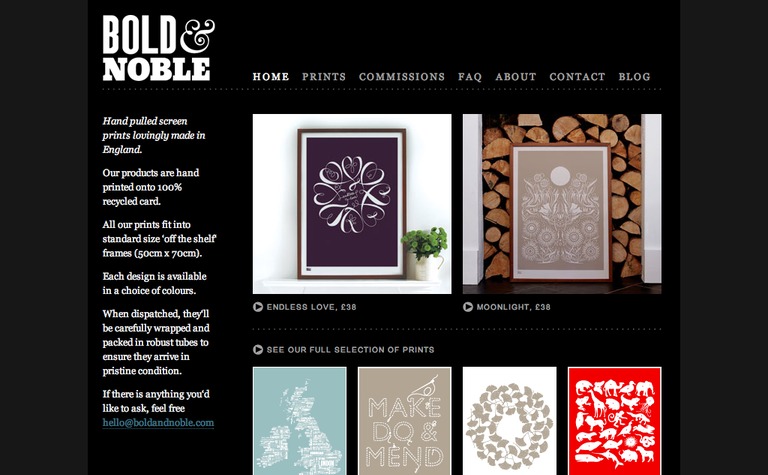Open the About page
This screenshot has width=768, height=475.
click(516, 77)
